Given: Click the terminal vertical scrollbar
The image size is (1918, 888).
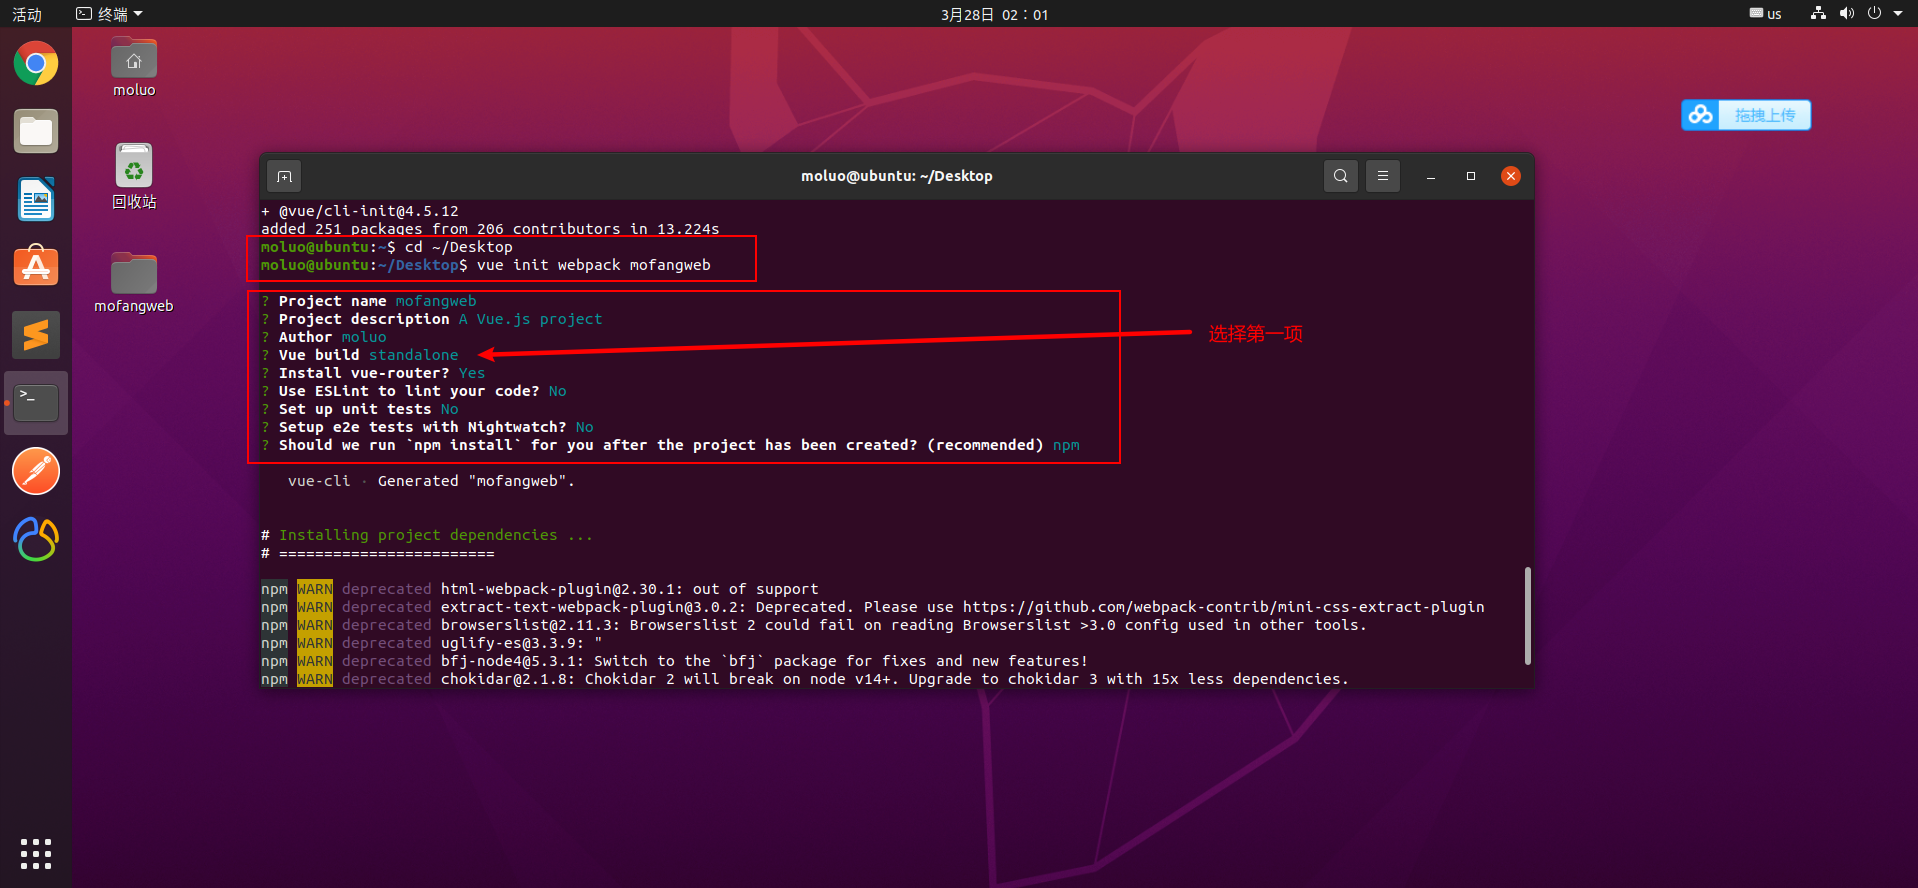Looking at the screenshot, I should pyautogui.click(x=1527, y=615).
